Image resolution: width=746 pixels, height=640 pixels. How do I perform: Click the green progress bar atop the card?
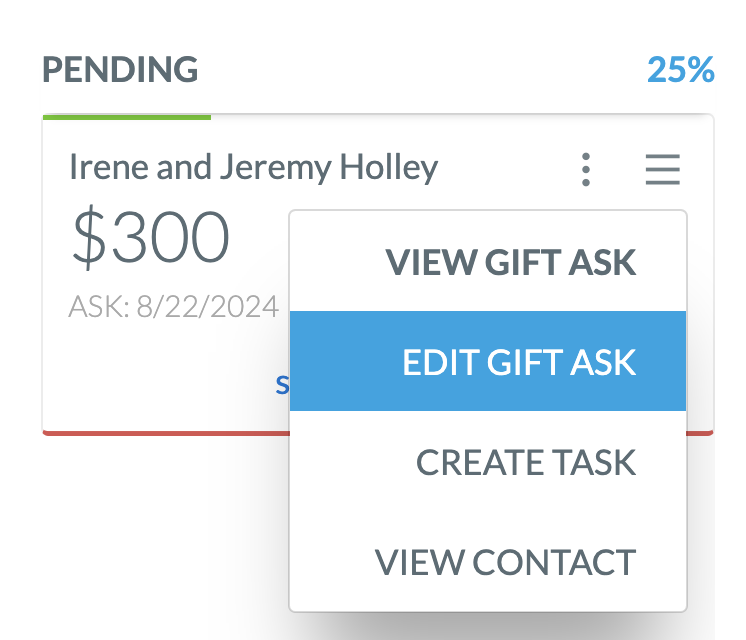pos(127,117)
